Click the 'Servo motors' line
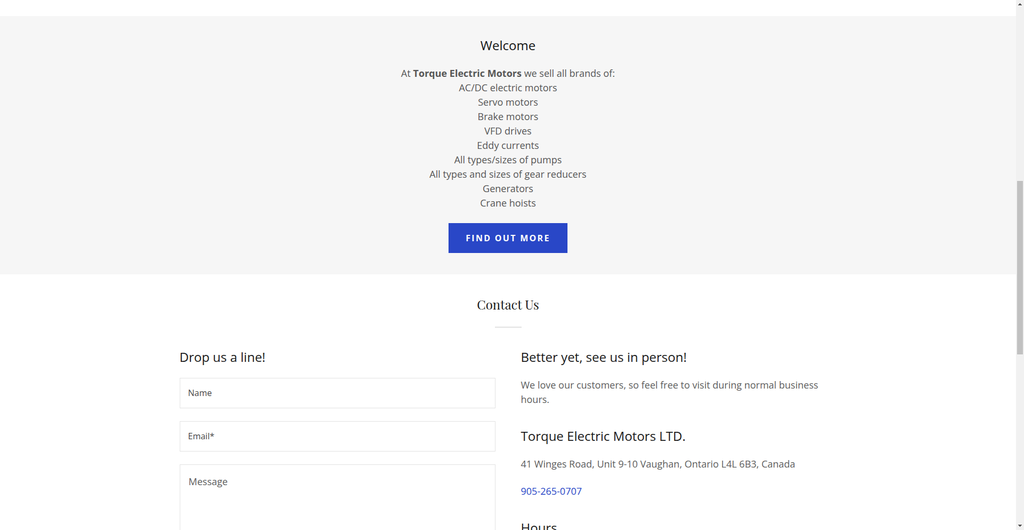This screenshot has width=1024, height=530. [507, 102]
